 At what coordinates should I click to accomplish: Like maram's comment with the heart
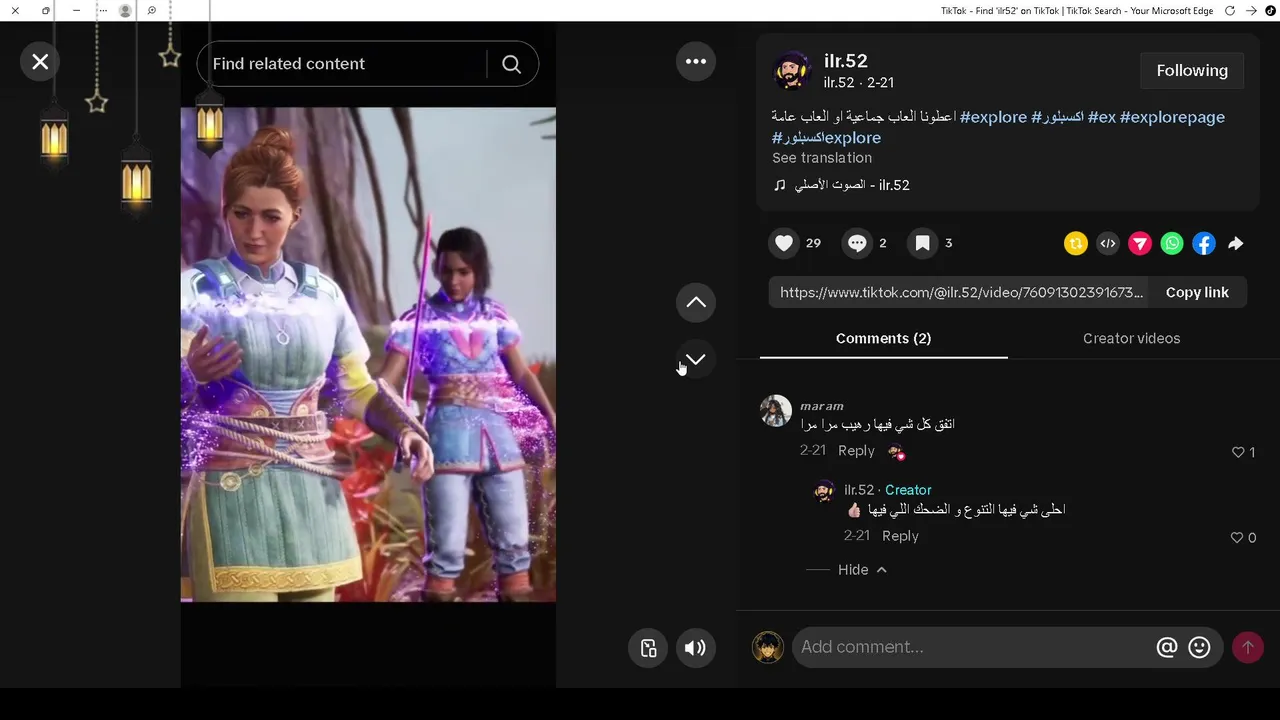point(1238,452)
